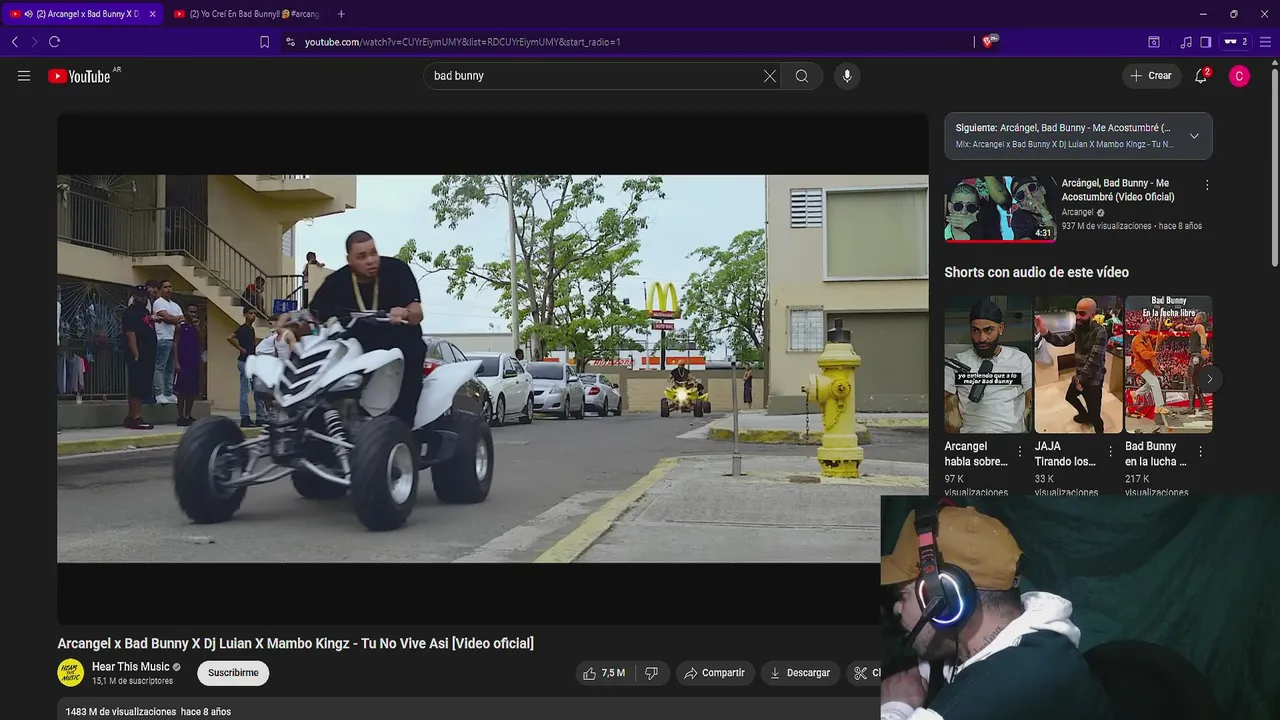
Task: Like the video with thumbs-up 7,5 M
Action: [604, 673]
